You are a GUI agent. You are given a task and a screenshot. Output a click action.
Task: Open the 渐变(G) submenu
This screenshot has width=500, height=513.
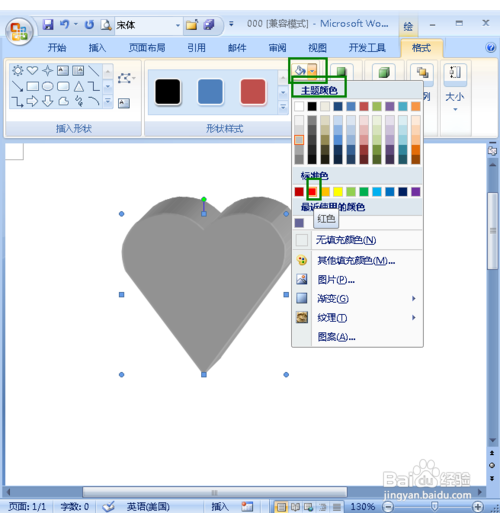coord(357,299)
